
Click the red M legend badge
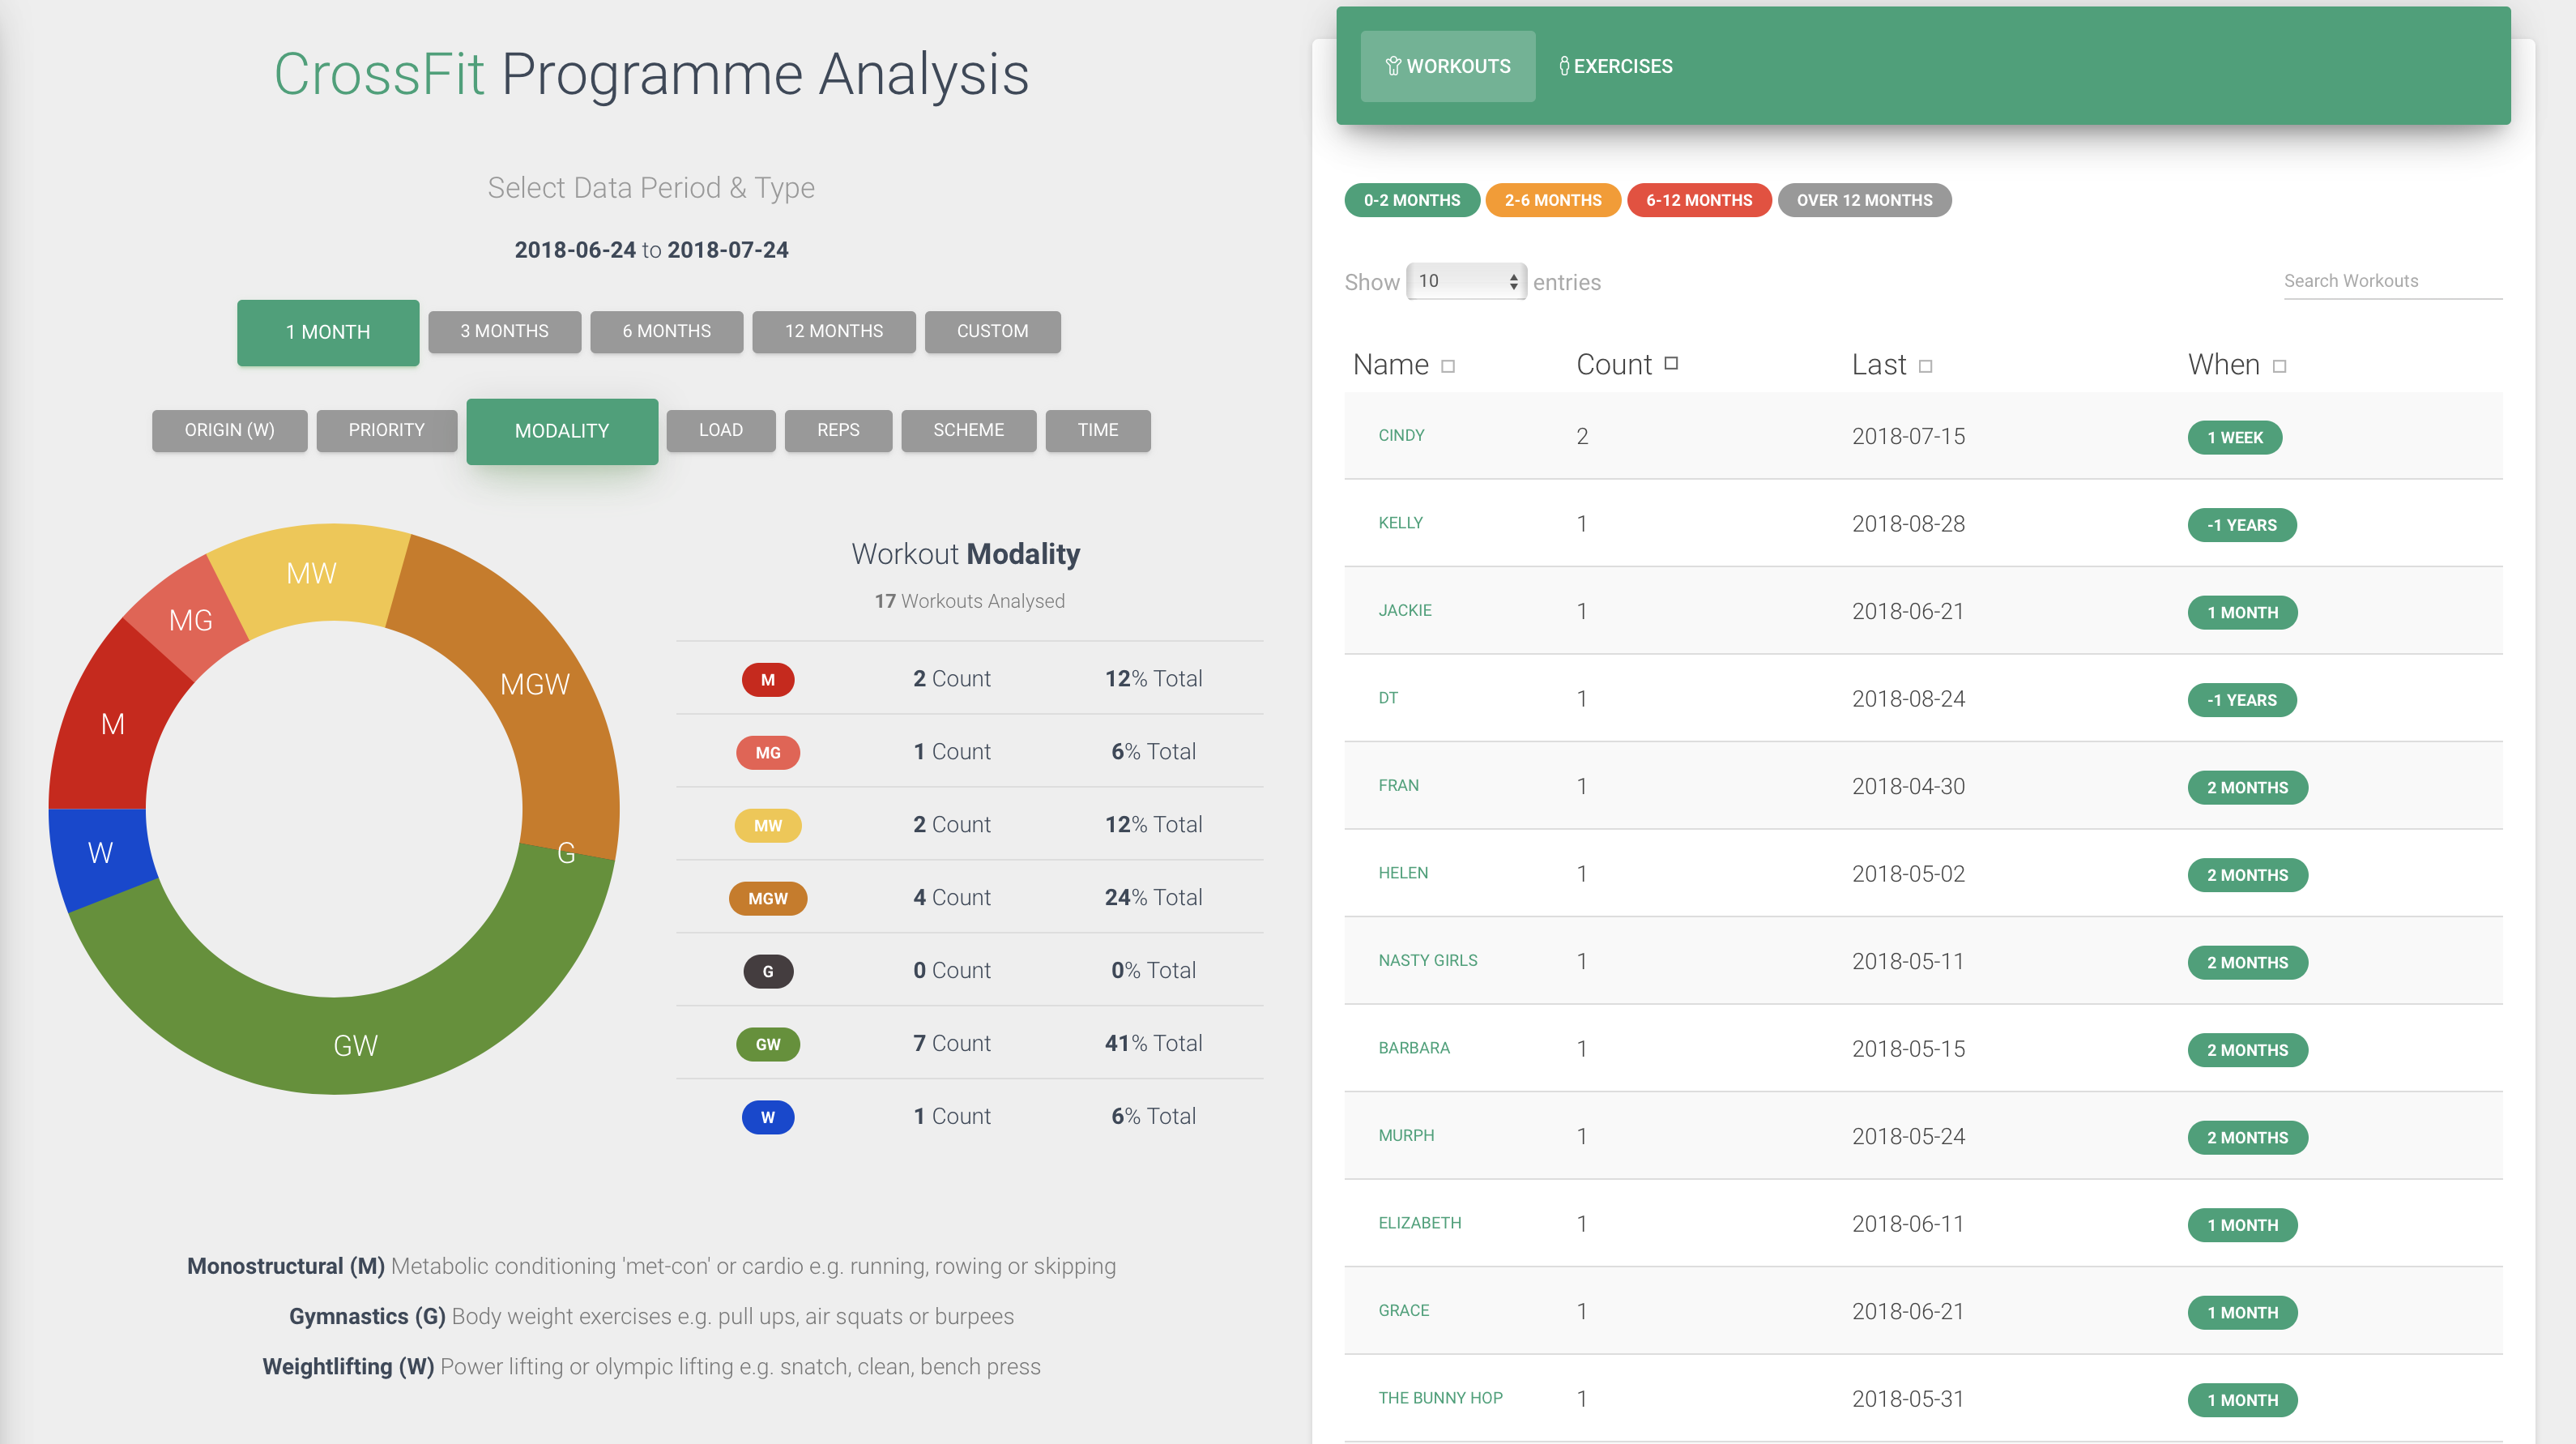[x=767, y=680]
